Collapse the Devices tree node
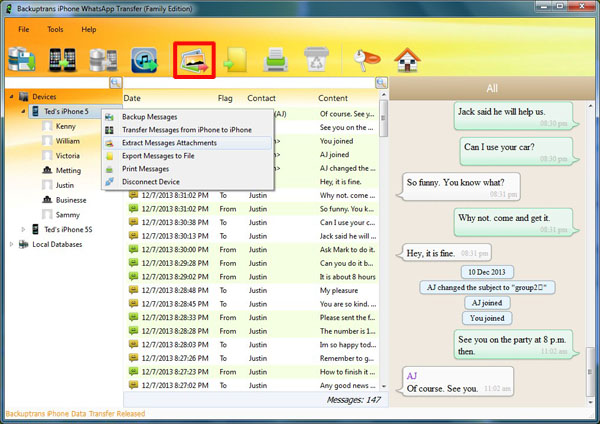The width and height of the screenshot is (600, 424). click(11, 96)
